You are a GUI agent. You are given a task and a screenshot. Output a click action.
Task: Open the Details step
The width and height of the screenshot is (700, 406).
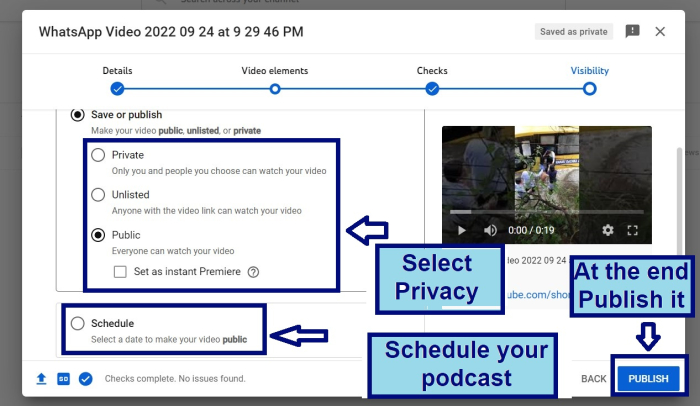(x=117, y=89)
